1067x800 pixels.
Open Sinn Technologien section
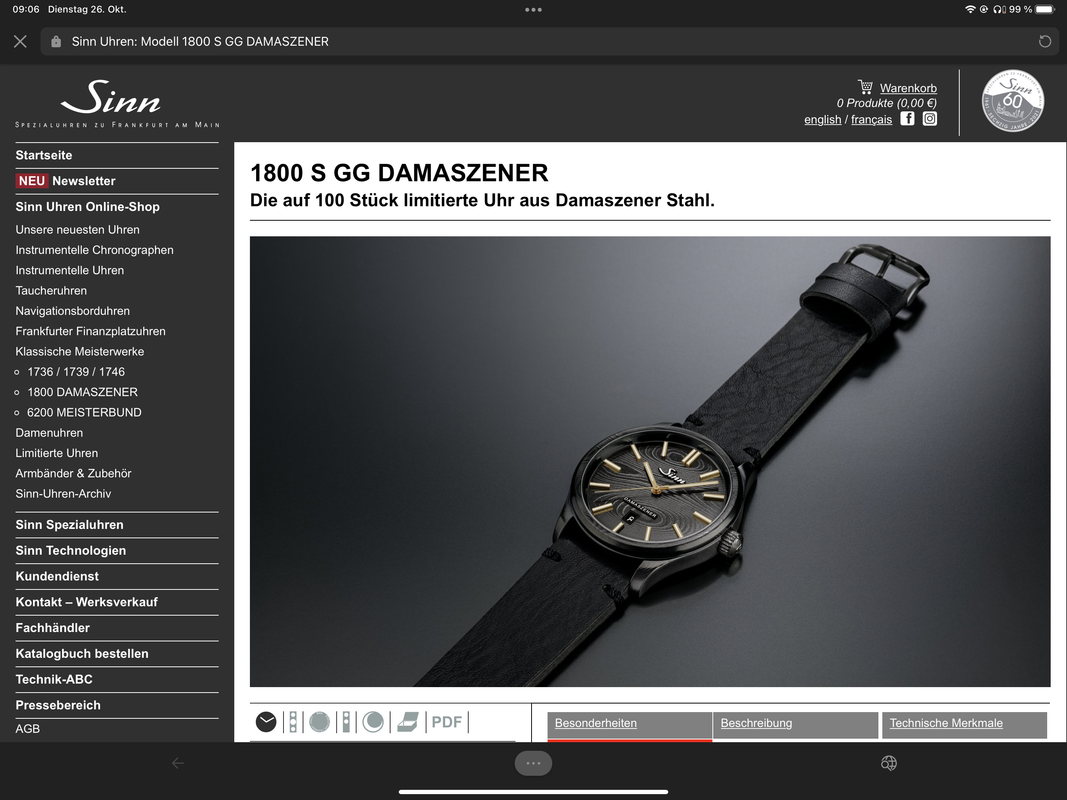71,551
